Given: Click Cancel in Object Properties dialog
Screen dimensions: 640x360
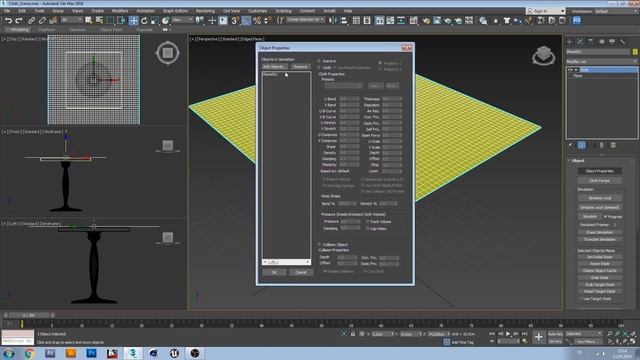Looking at the screenshot, I should [300, 272].
